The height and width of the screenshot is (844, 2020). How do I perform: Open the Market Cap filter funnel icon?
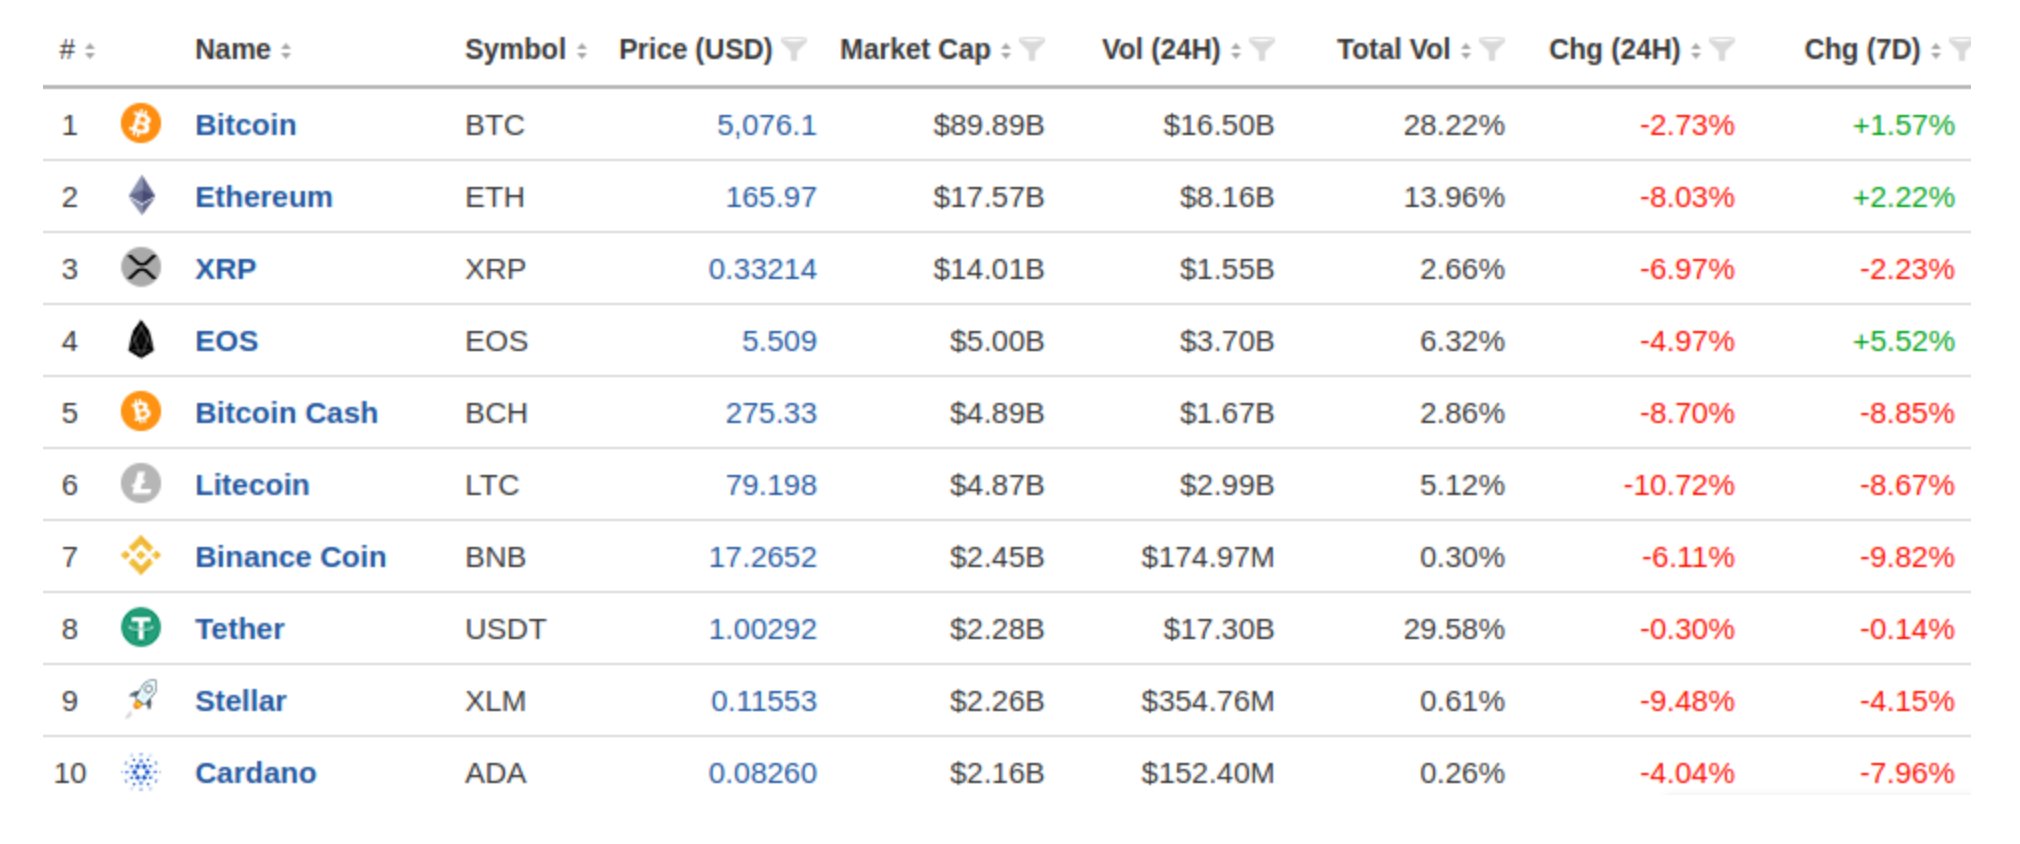(1032, 49)
